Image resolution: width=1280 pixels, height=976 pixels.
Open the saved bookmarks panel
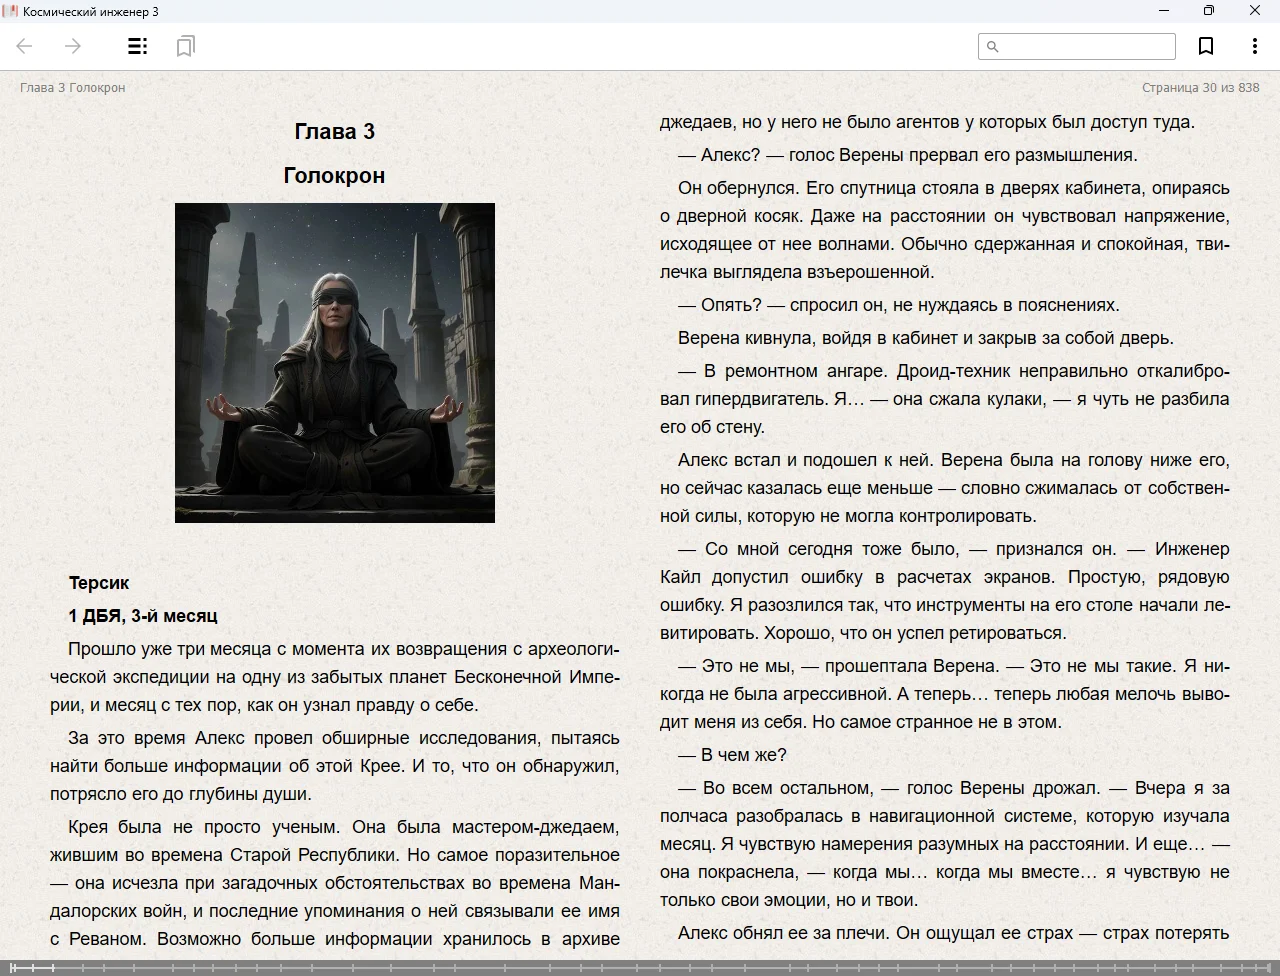(x=185, y=46)
